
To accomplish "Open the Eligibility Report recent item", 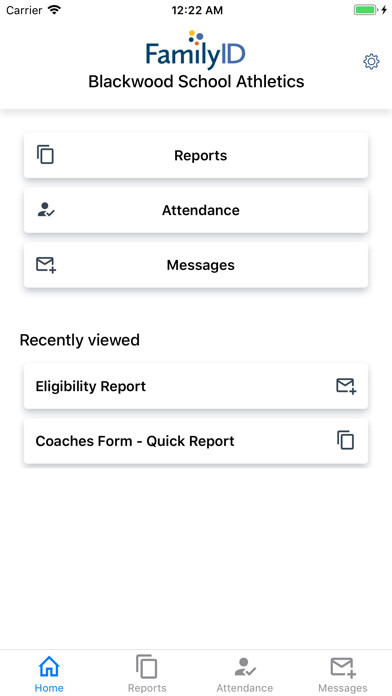I will [196, 386].
